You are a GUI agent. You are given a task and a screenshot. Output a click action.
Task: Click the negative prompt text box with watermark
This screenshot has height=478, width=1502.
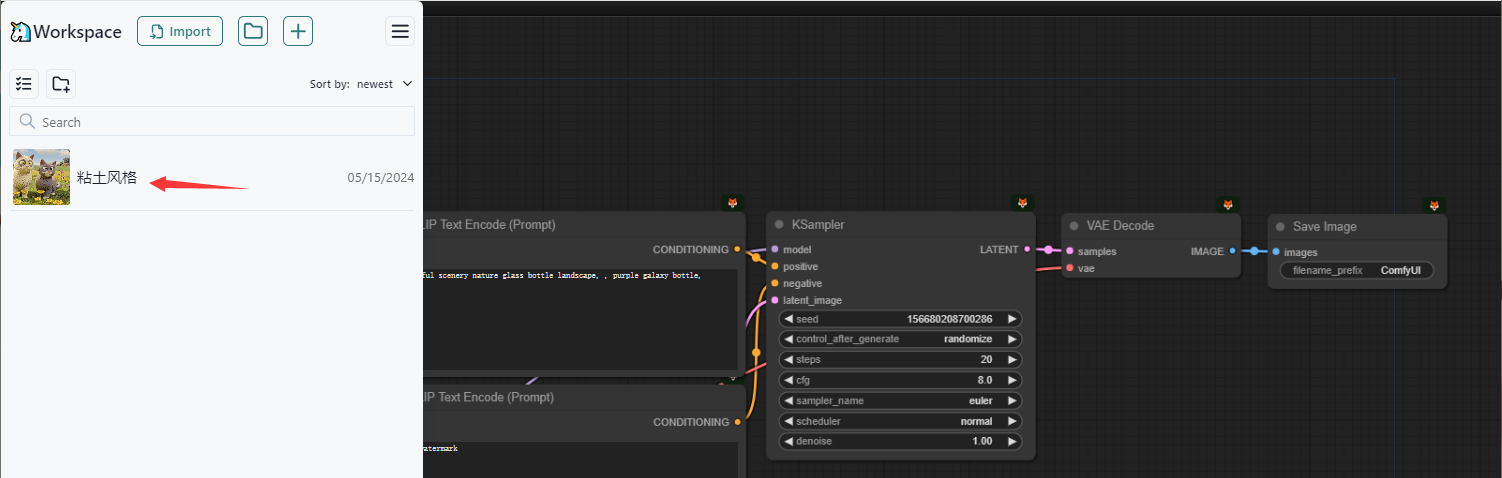point(581,459)
